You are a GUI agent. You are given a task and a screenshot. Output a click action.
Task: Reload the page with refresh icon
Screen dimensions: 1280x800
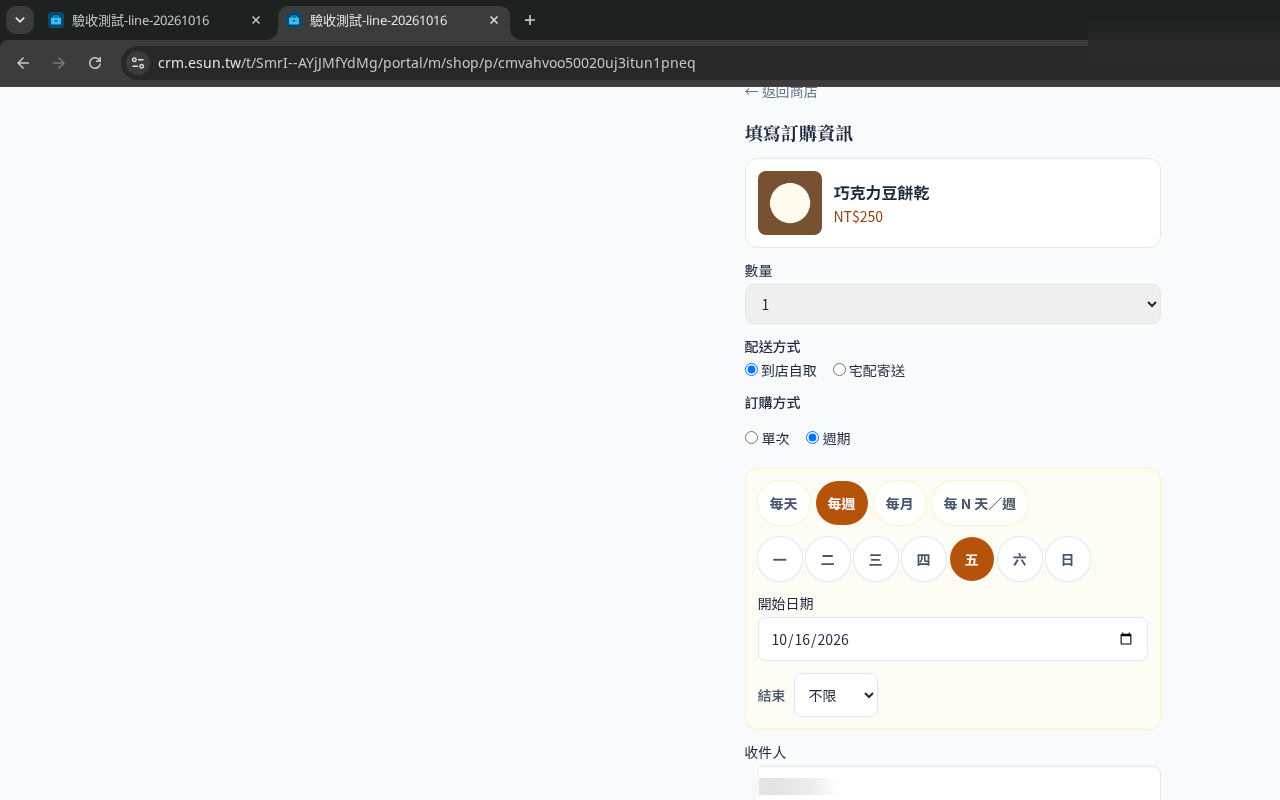[x=95, y=63]
